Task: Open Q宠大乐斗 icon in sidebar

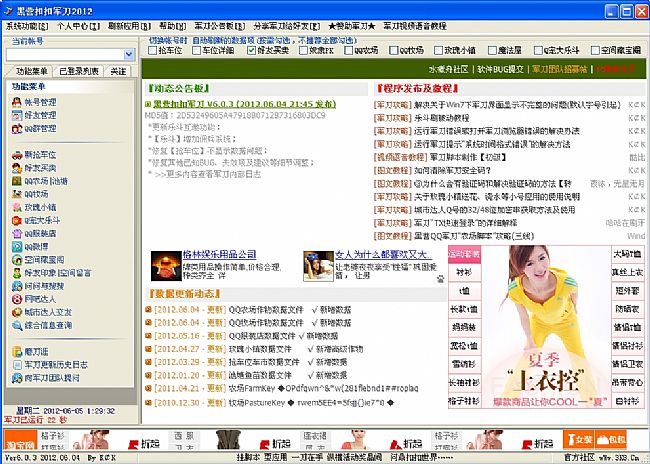Action: tap(17, 221)
